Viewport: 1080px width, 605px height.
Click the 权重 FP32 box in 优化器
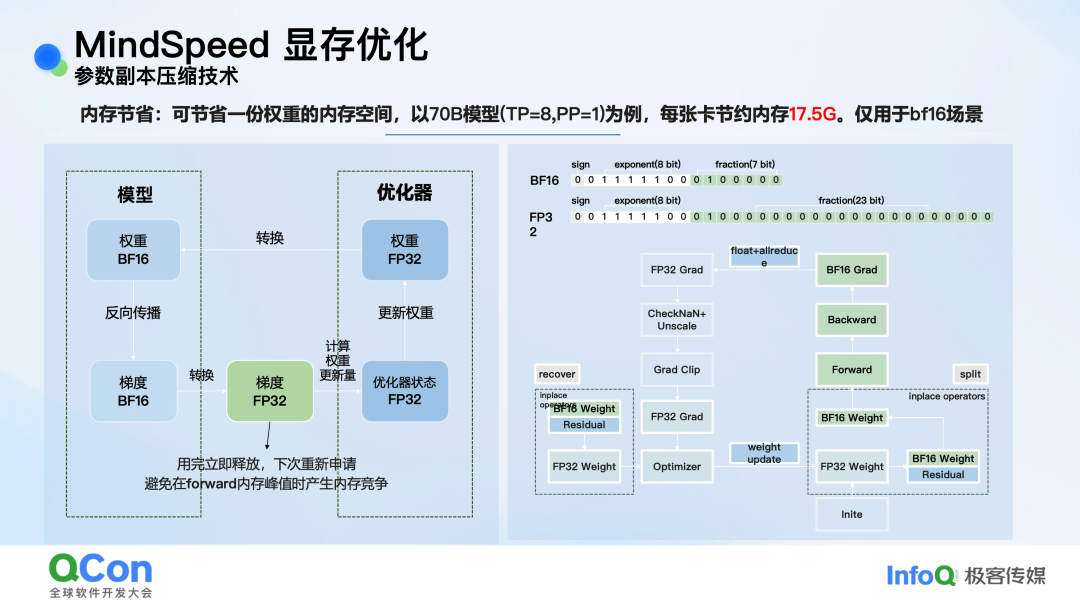click(404, 251)
